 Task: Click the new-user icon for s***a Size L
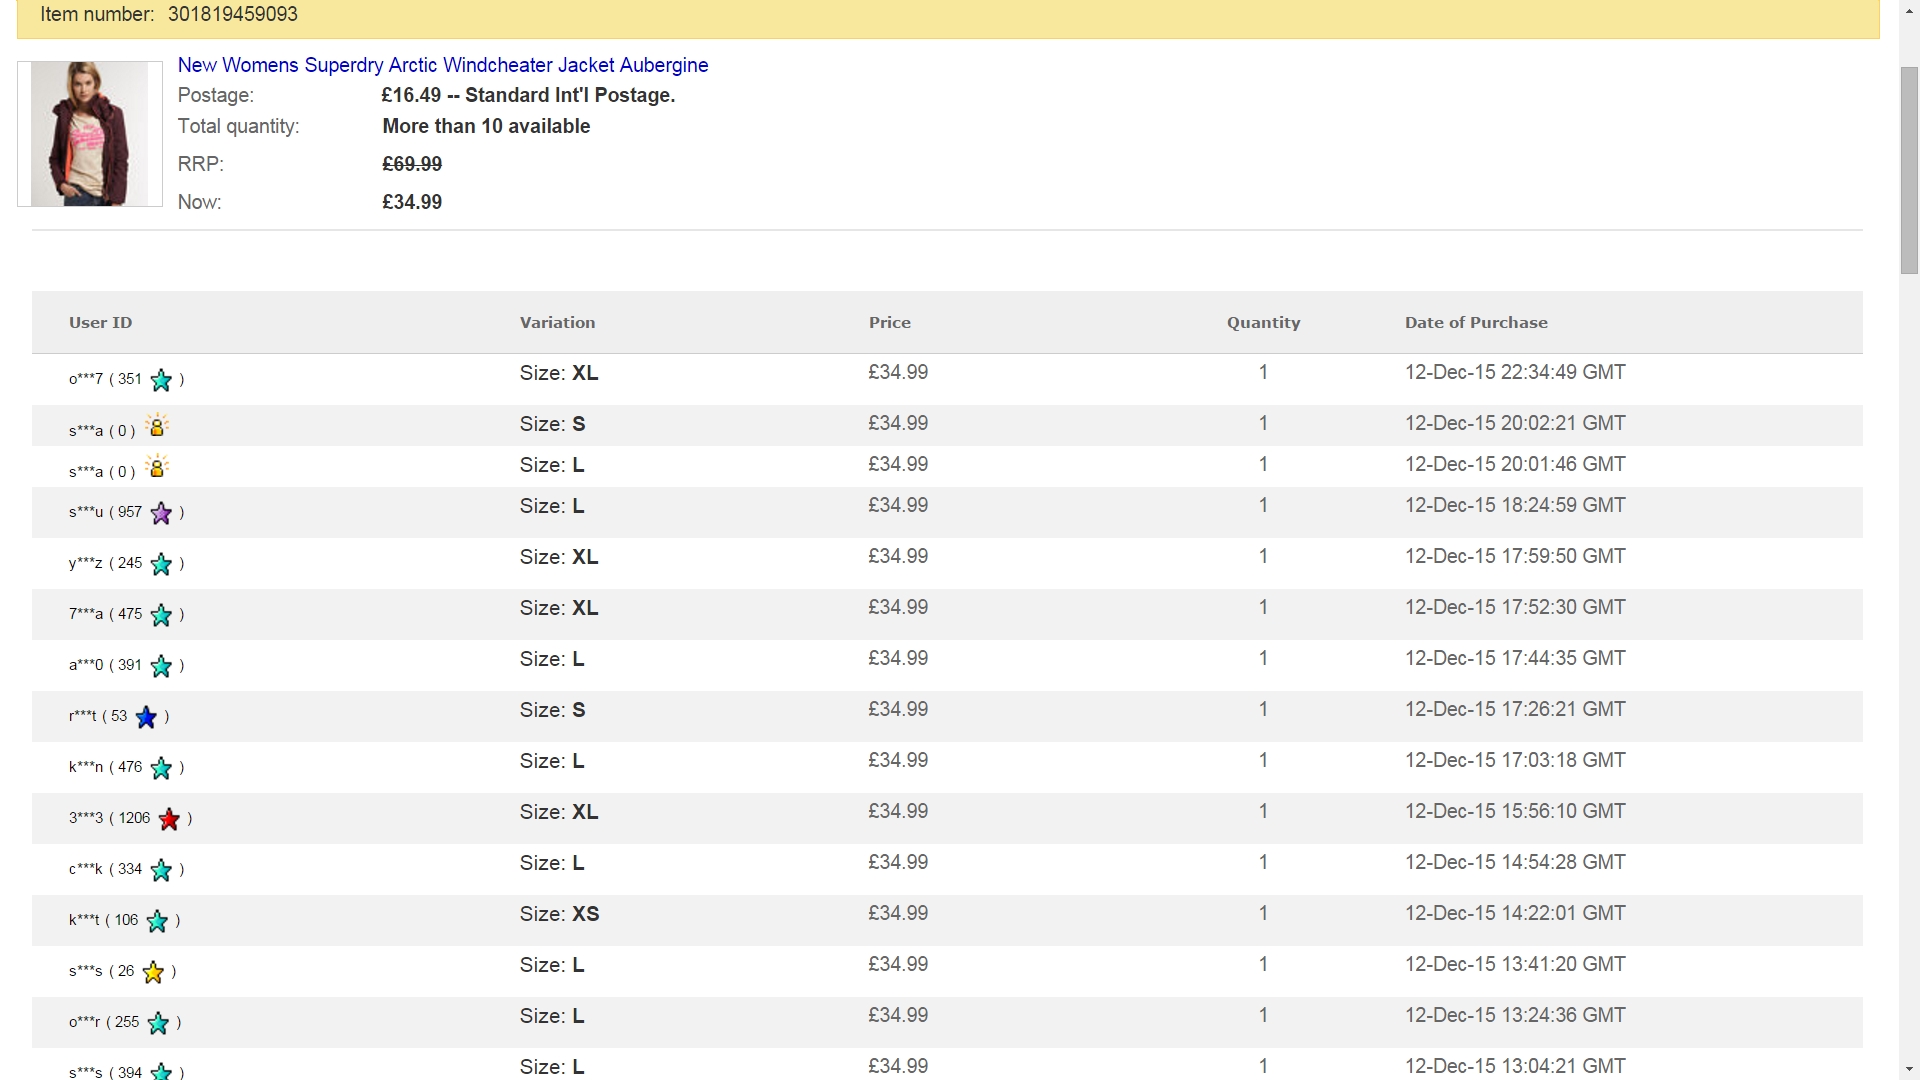157,467
